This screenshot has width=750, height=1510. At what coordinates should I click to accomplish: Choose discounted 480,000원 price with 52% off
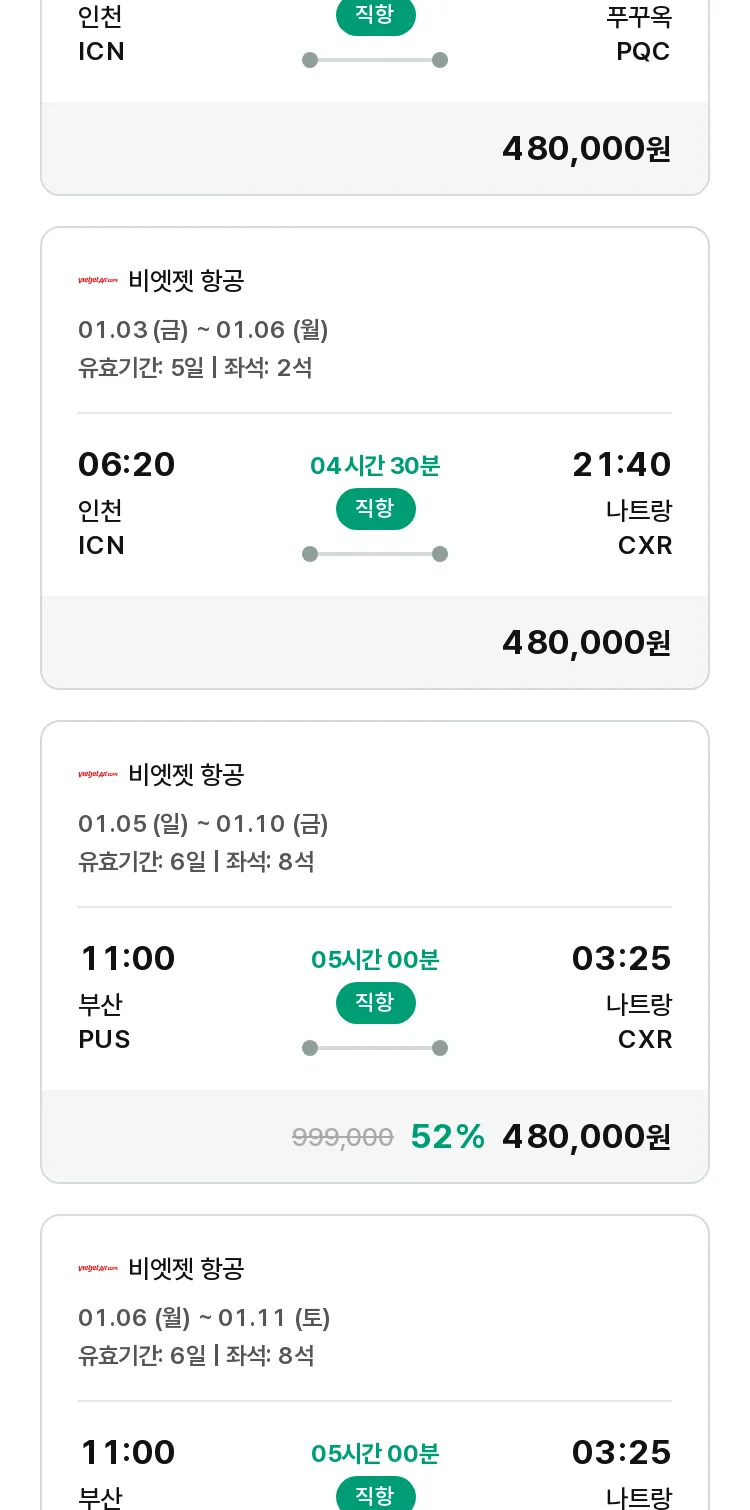[586, 1137]
